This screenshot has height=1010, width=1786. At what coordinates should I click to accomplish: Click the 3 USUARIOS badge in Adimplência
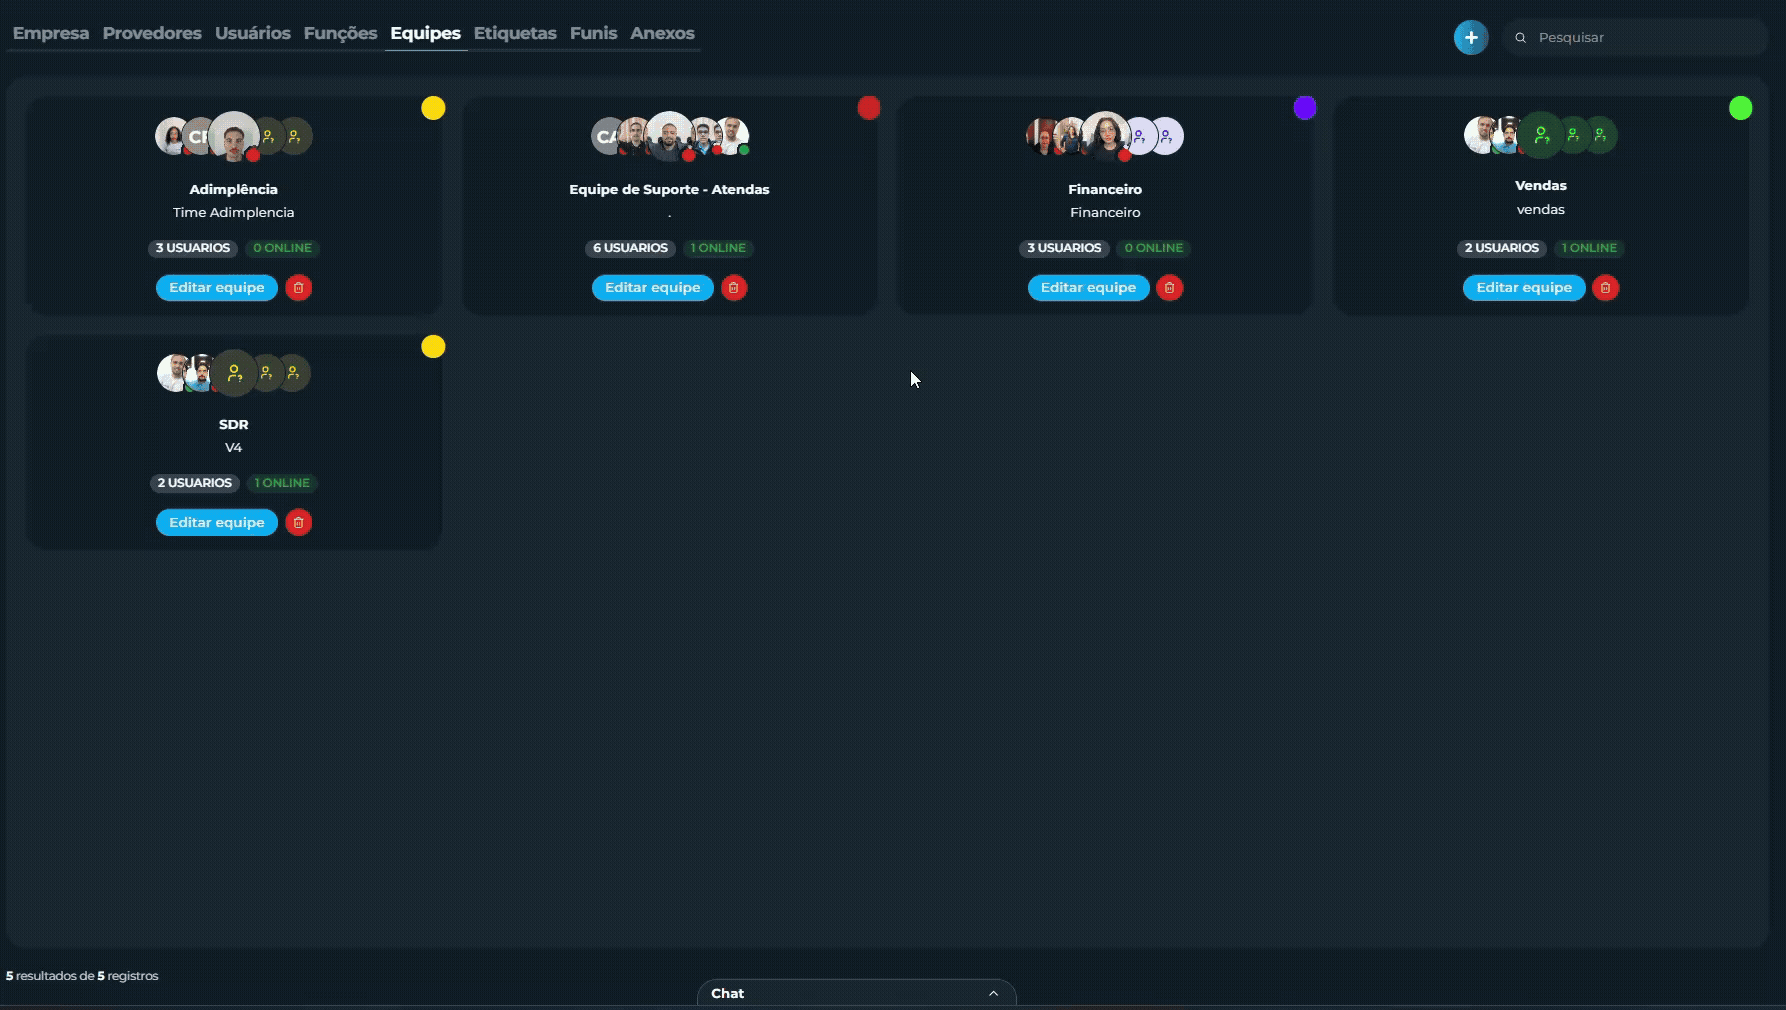(193, 248)
